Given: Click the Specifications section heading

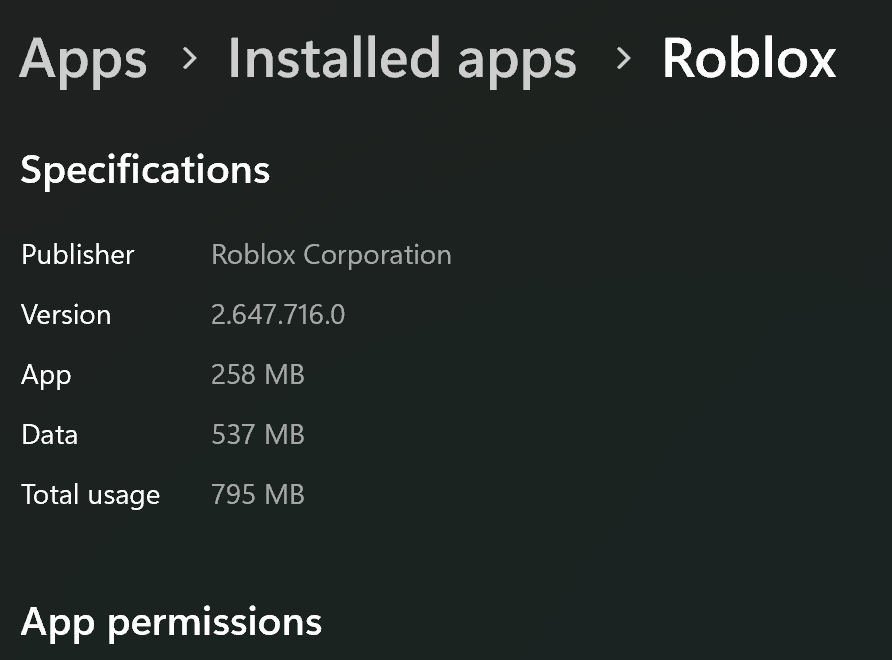Looking at the screenshot, I should point(145,170).
